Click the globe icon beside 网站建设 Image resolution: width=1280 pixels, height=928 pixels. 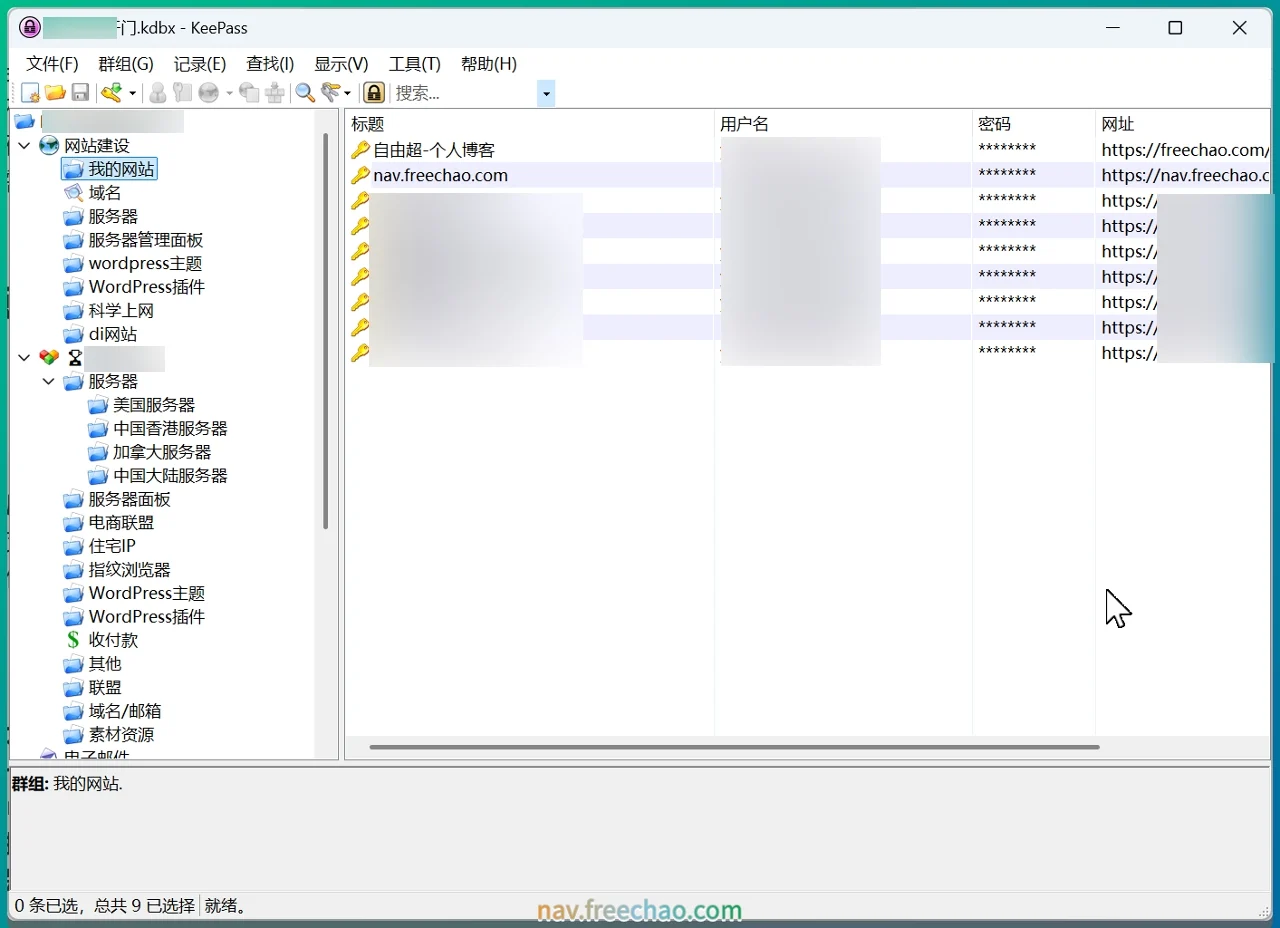click(x=49, y=146)
